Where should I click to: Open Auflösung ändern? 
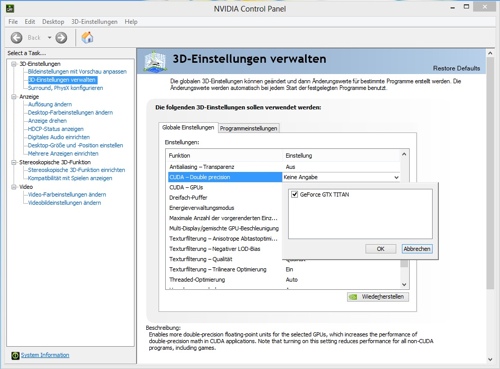click(50, 104)
